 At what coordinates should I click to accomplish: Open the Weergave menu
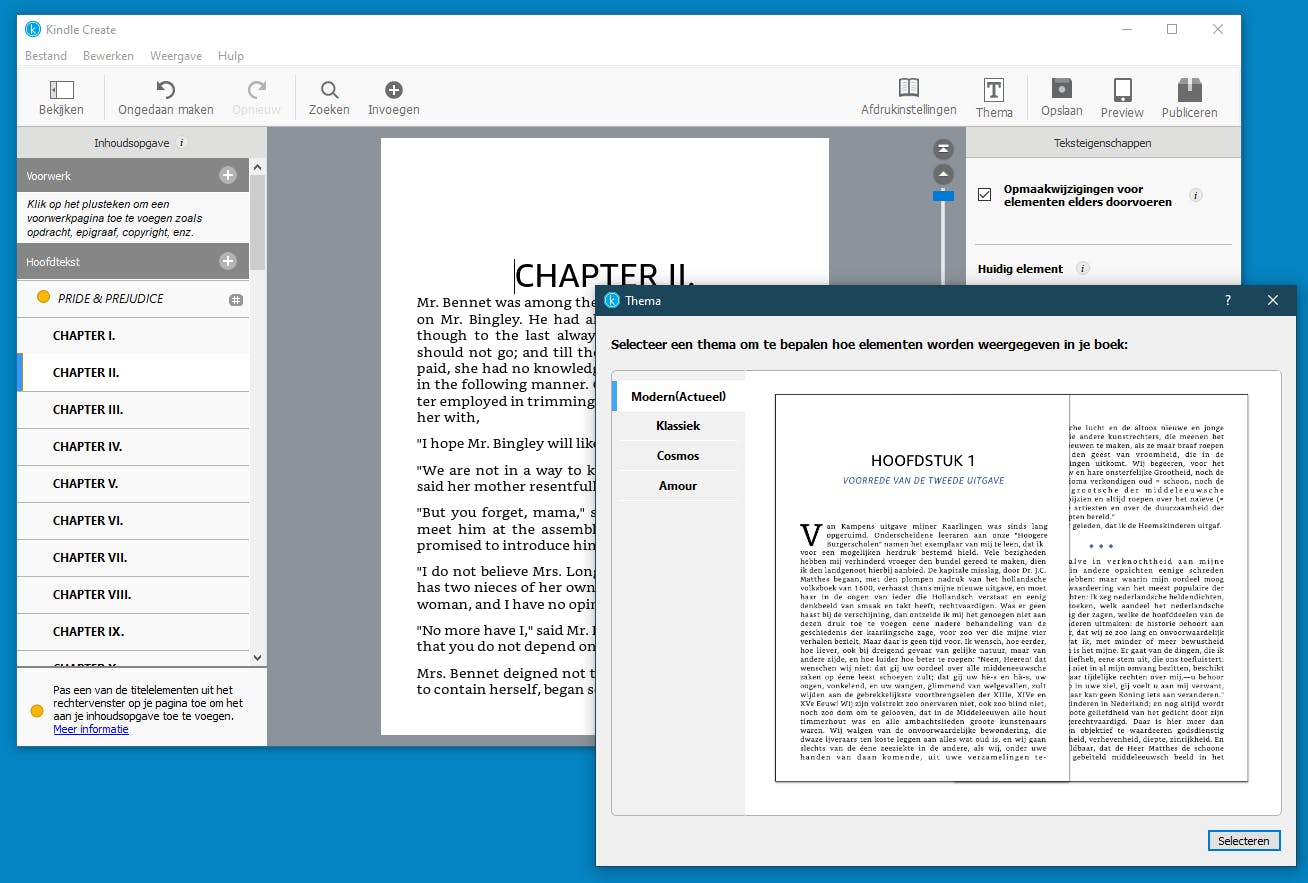pos(176,56)
